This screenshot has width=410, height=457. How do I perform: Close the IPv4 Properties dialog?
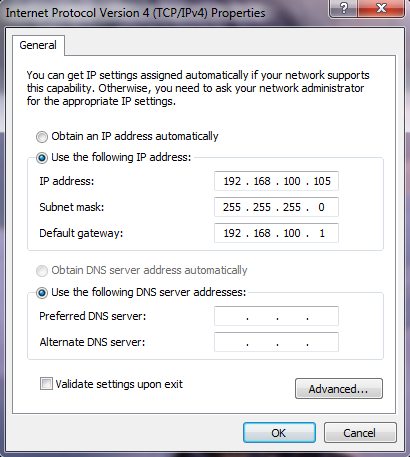click(x=381, y=7)
